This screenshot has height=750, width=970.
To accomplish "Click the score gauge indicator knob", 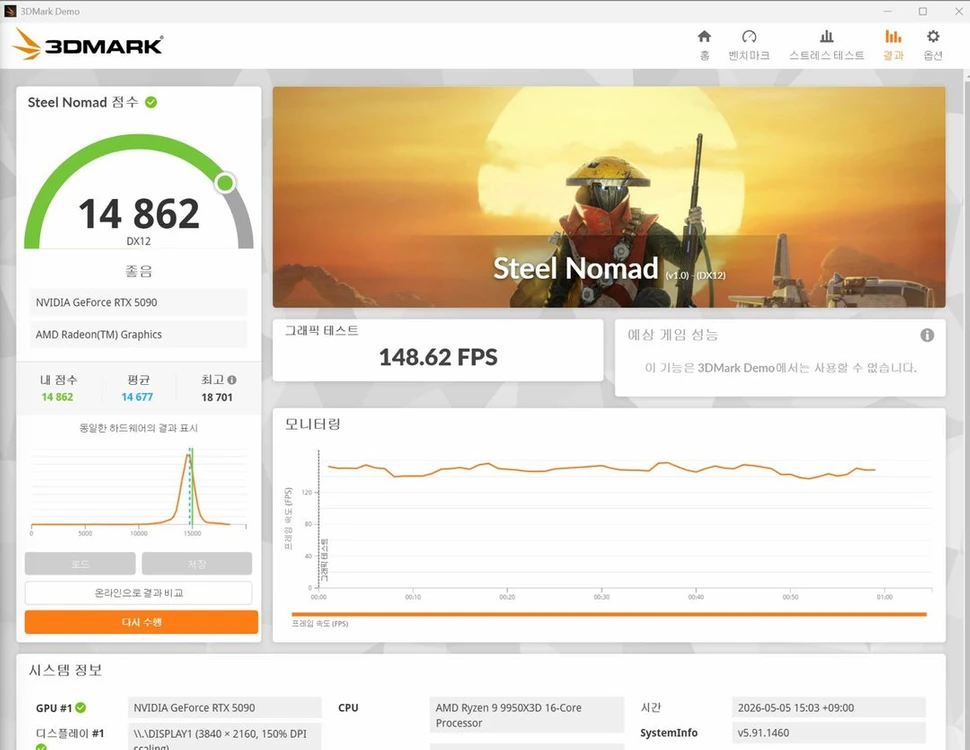I will 225,183.
